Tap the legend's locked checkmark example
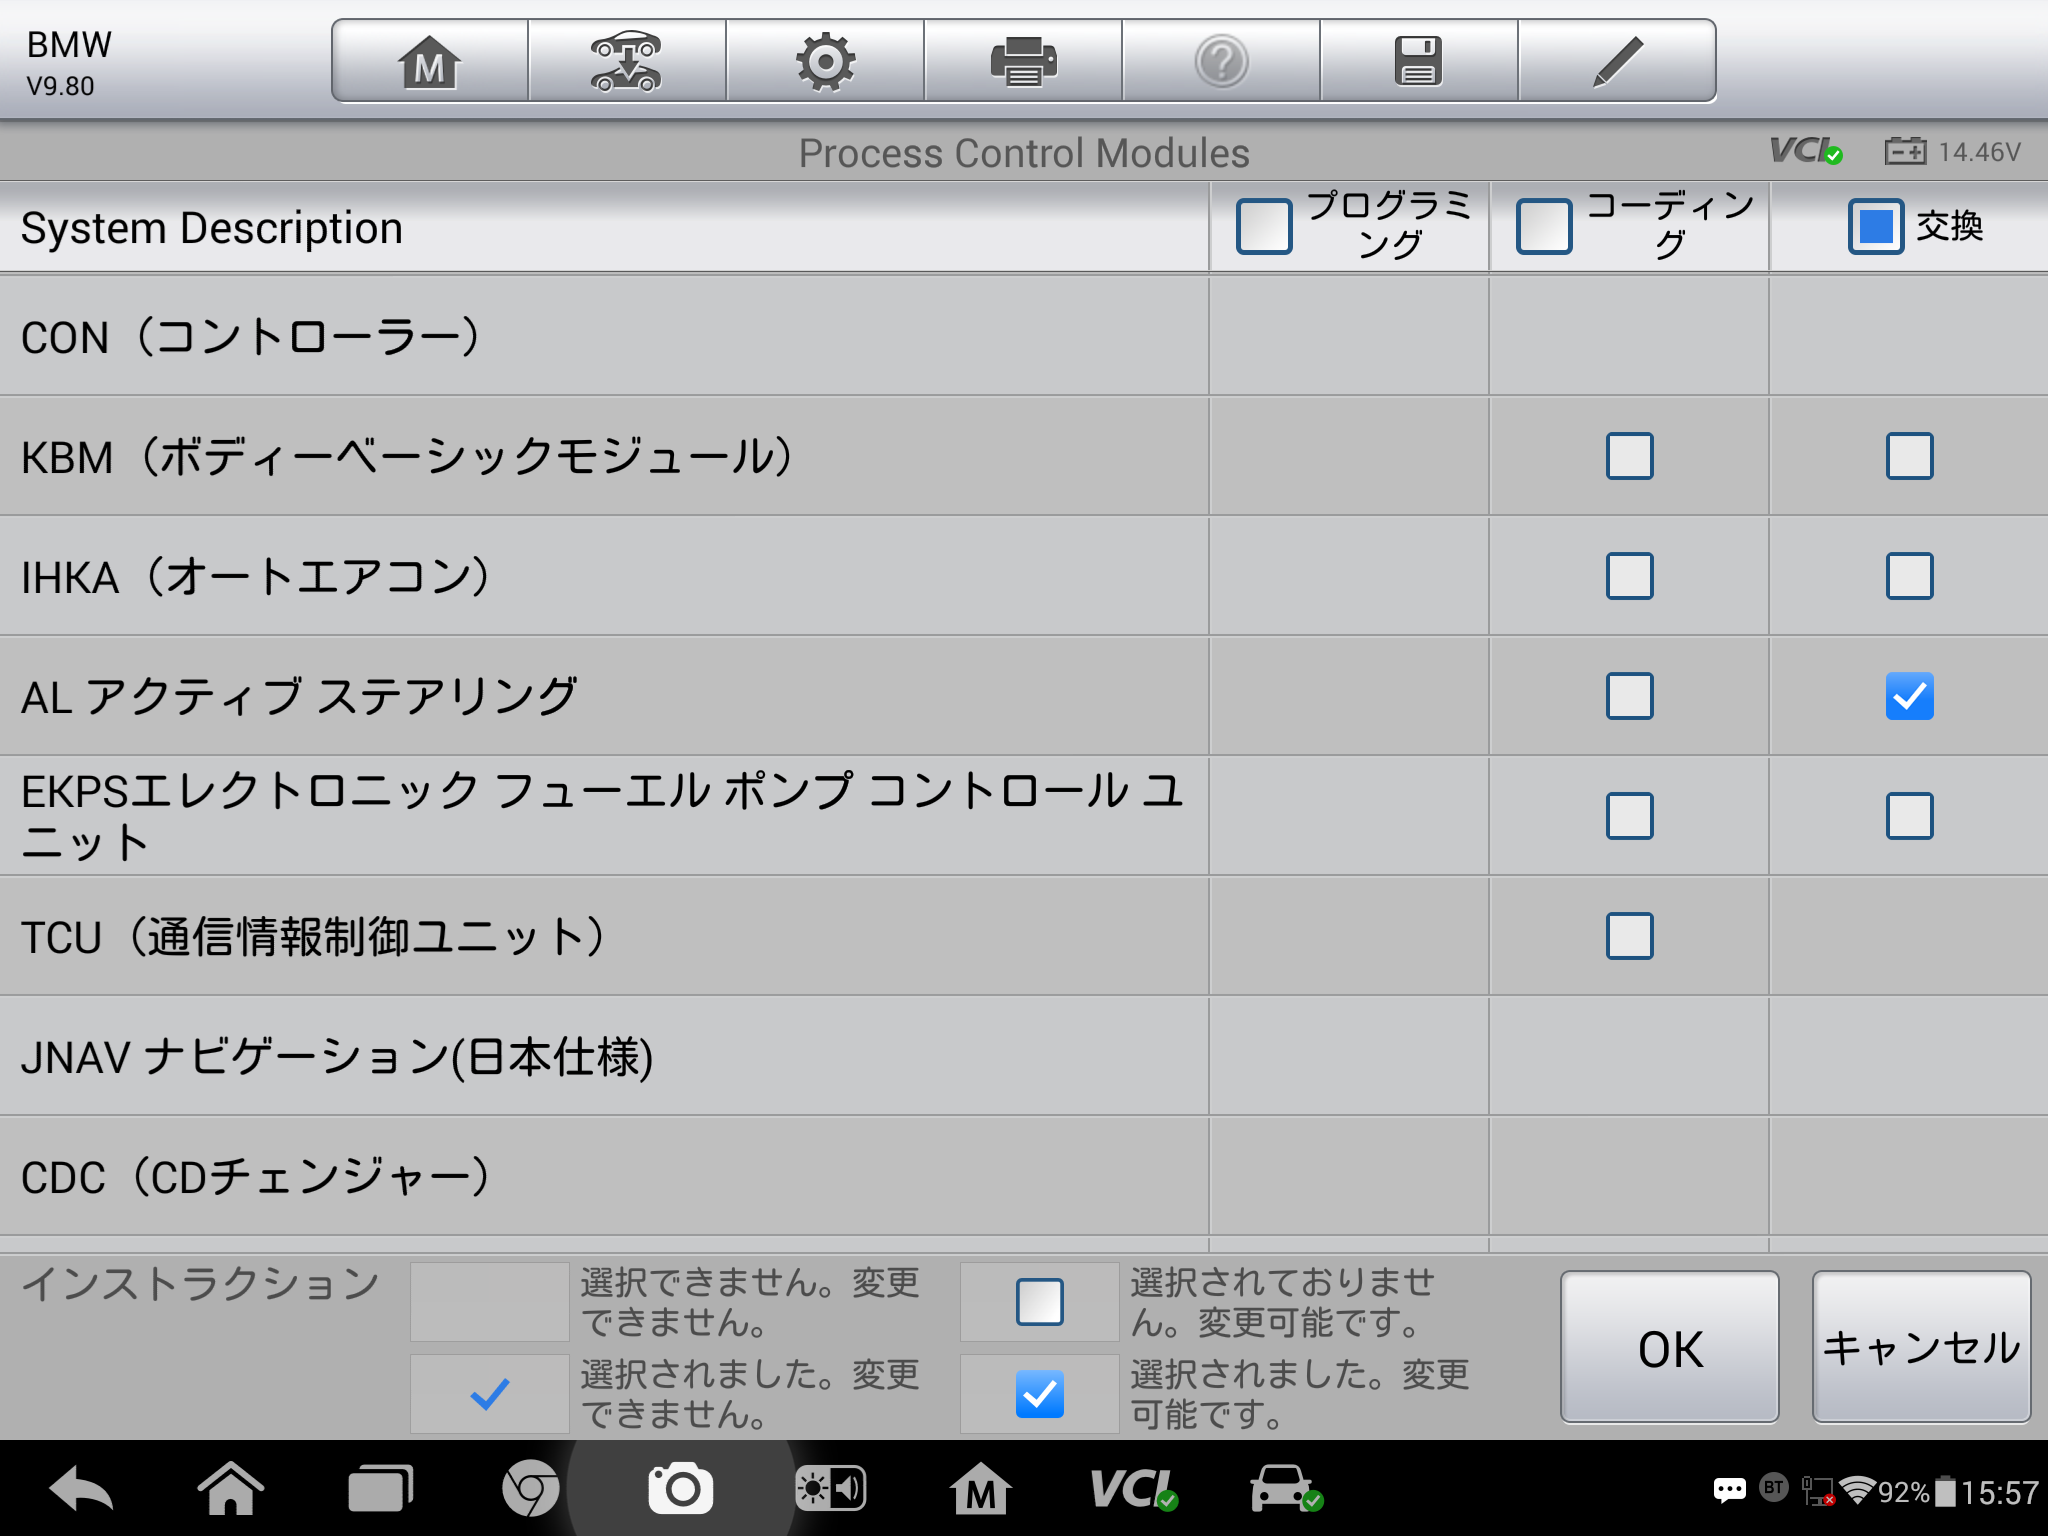Viewport: 2048px width, 1536px height. pyautogui.click(x=490, y=1394)
